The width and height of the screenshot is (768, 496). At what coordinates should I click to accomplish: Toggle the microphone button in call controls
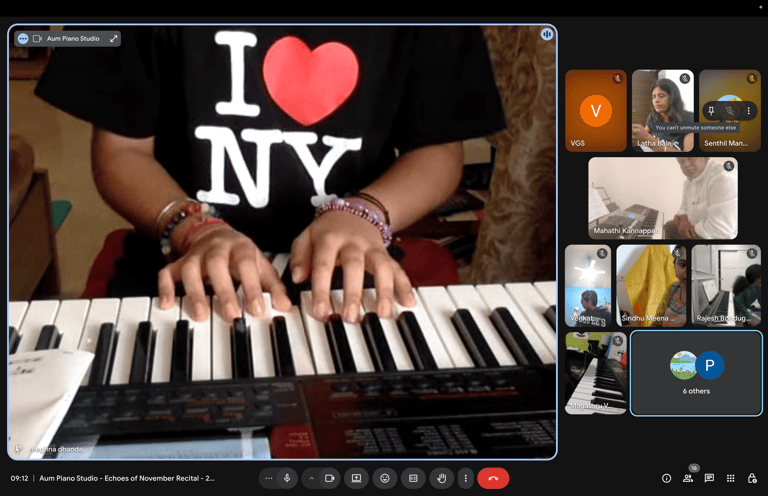(x=287, y=478)
